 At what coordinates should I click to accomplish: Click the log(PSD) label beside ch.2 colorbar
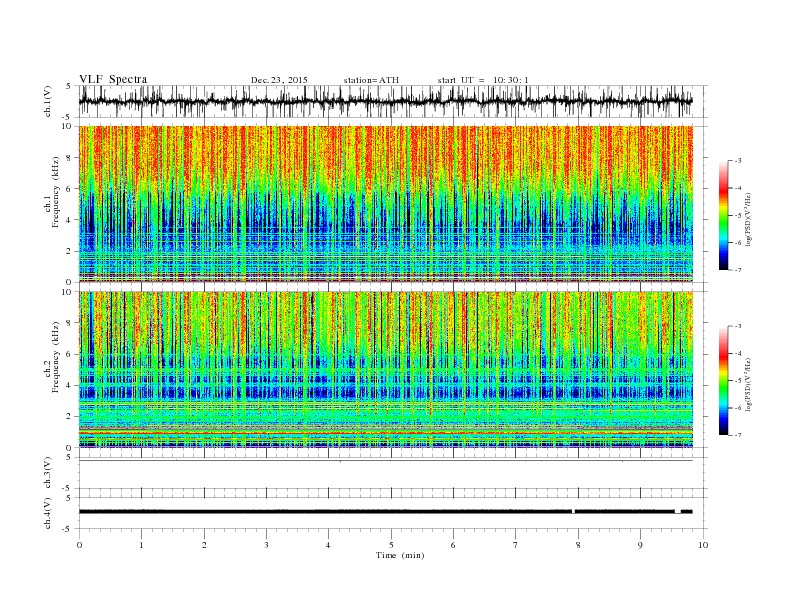click(748, 384)
